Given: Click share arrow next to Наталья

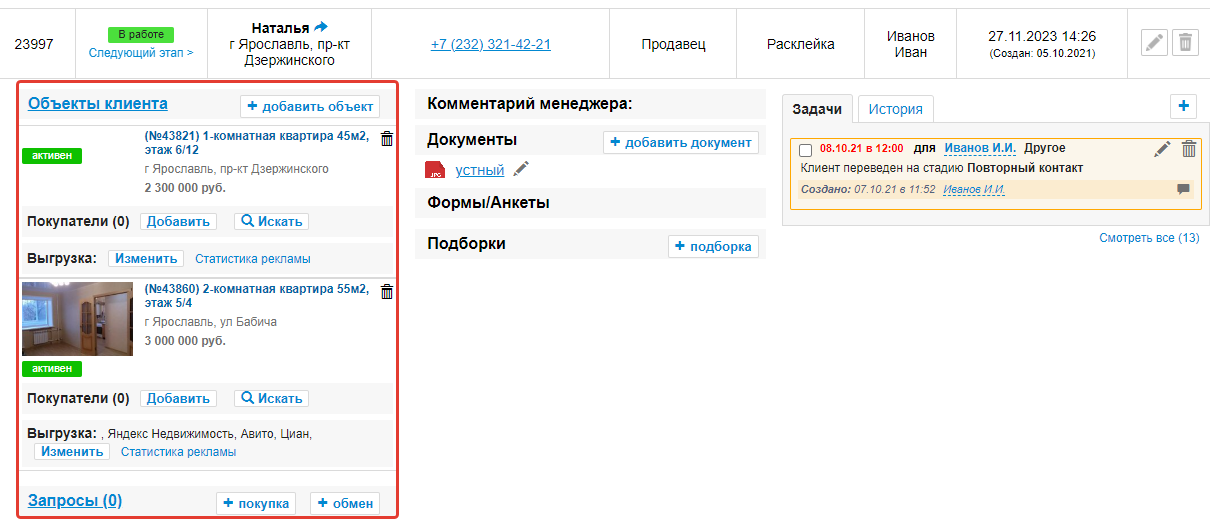Looking at the screenshot, I should tap(320, 27).
